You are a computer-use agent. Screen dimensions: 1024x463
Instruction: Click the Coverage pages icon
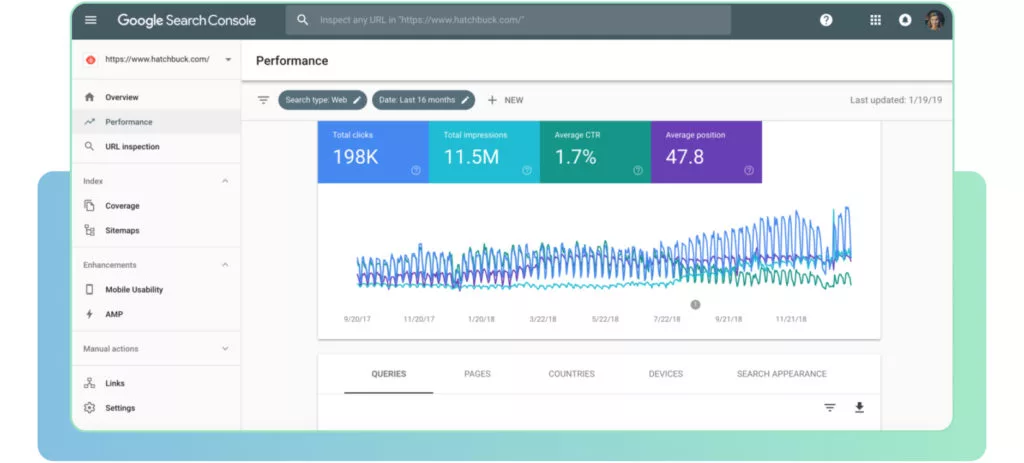tap(89, 206)
